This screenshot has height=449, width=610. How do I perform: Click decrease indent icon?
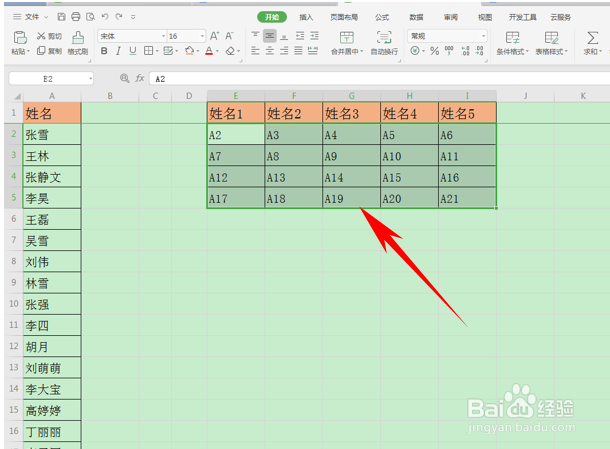(300, 36)
